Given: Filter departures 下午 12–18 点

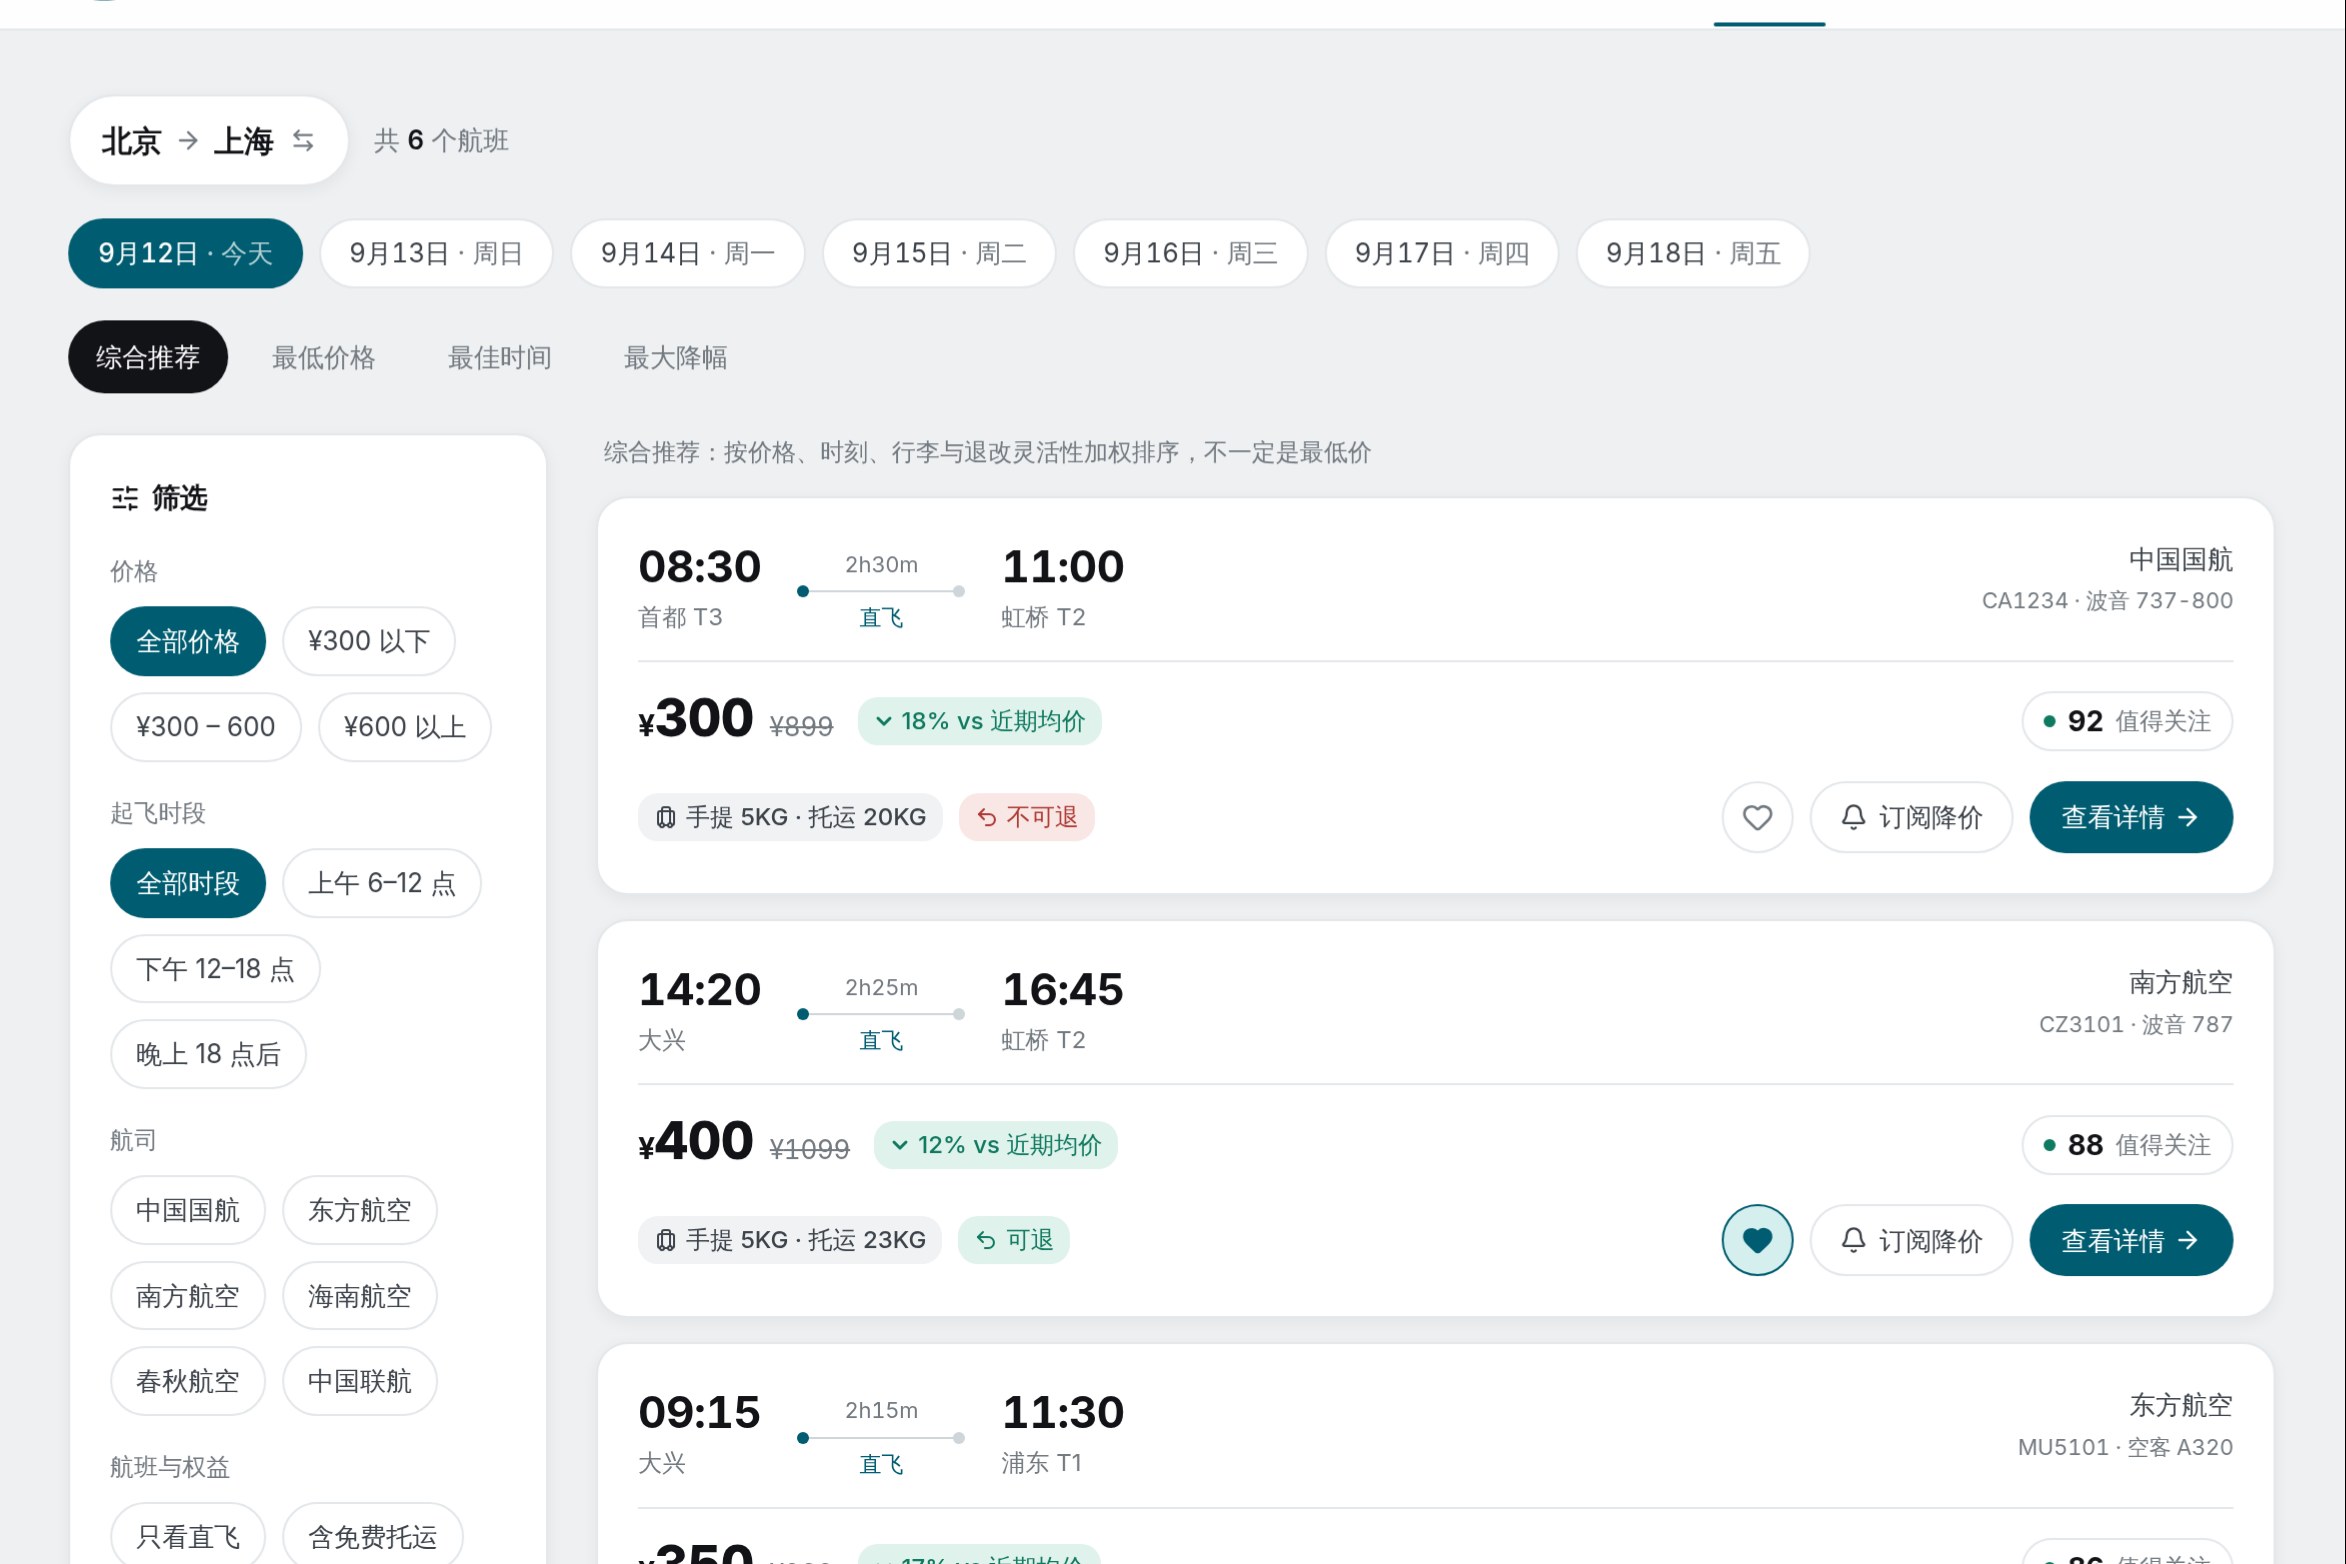Looking at the screenshot, I should [215, 969].
